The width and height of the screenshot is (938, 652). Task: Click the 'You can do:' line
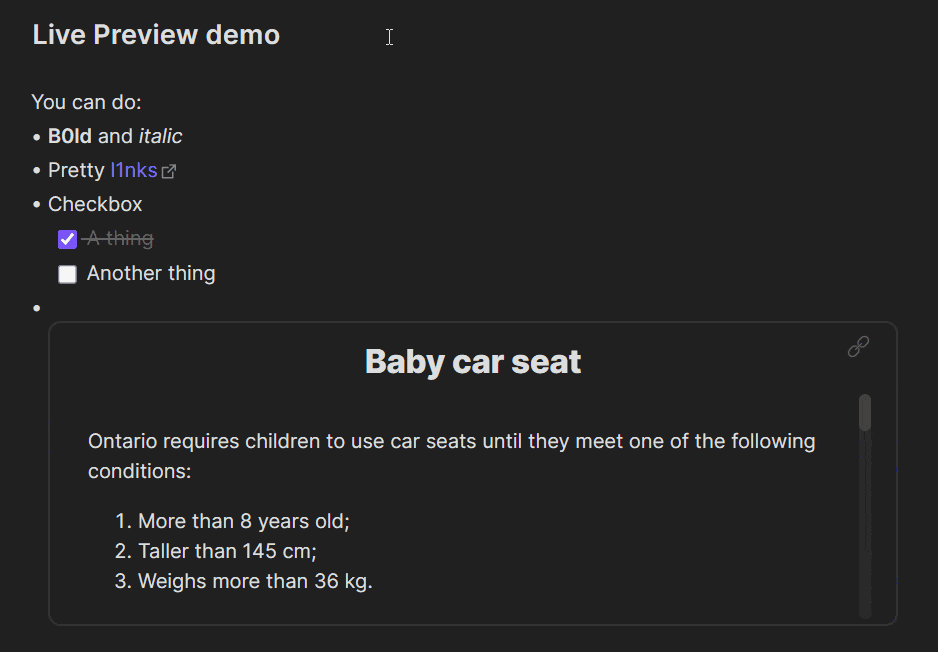point(86,102)
